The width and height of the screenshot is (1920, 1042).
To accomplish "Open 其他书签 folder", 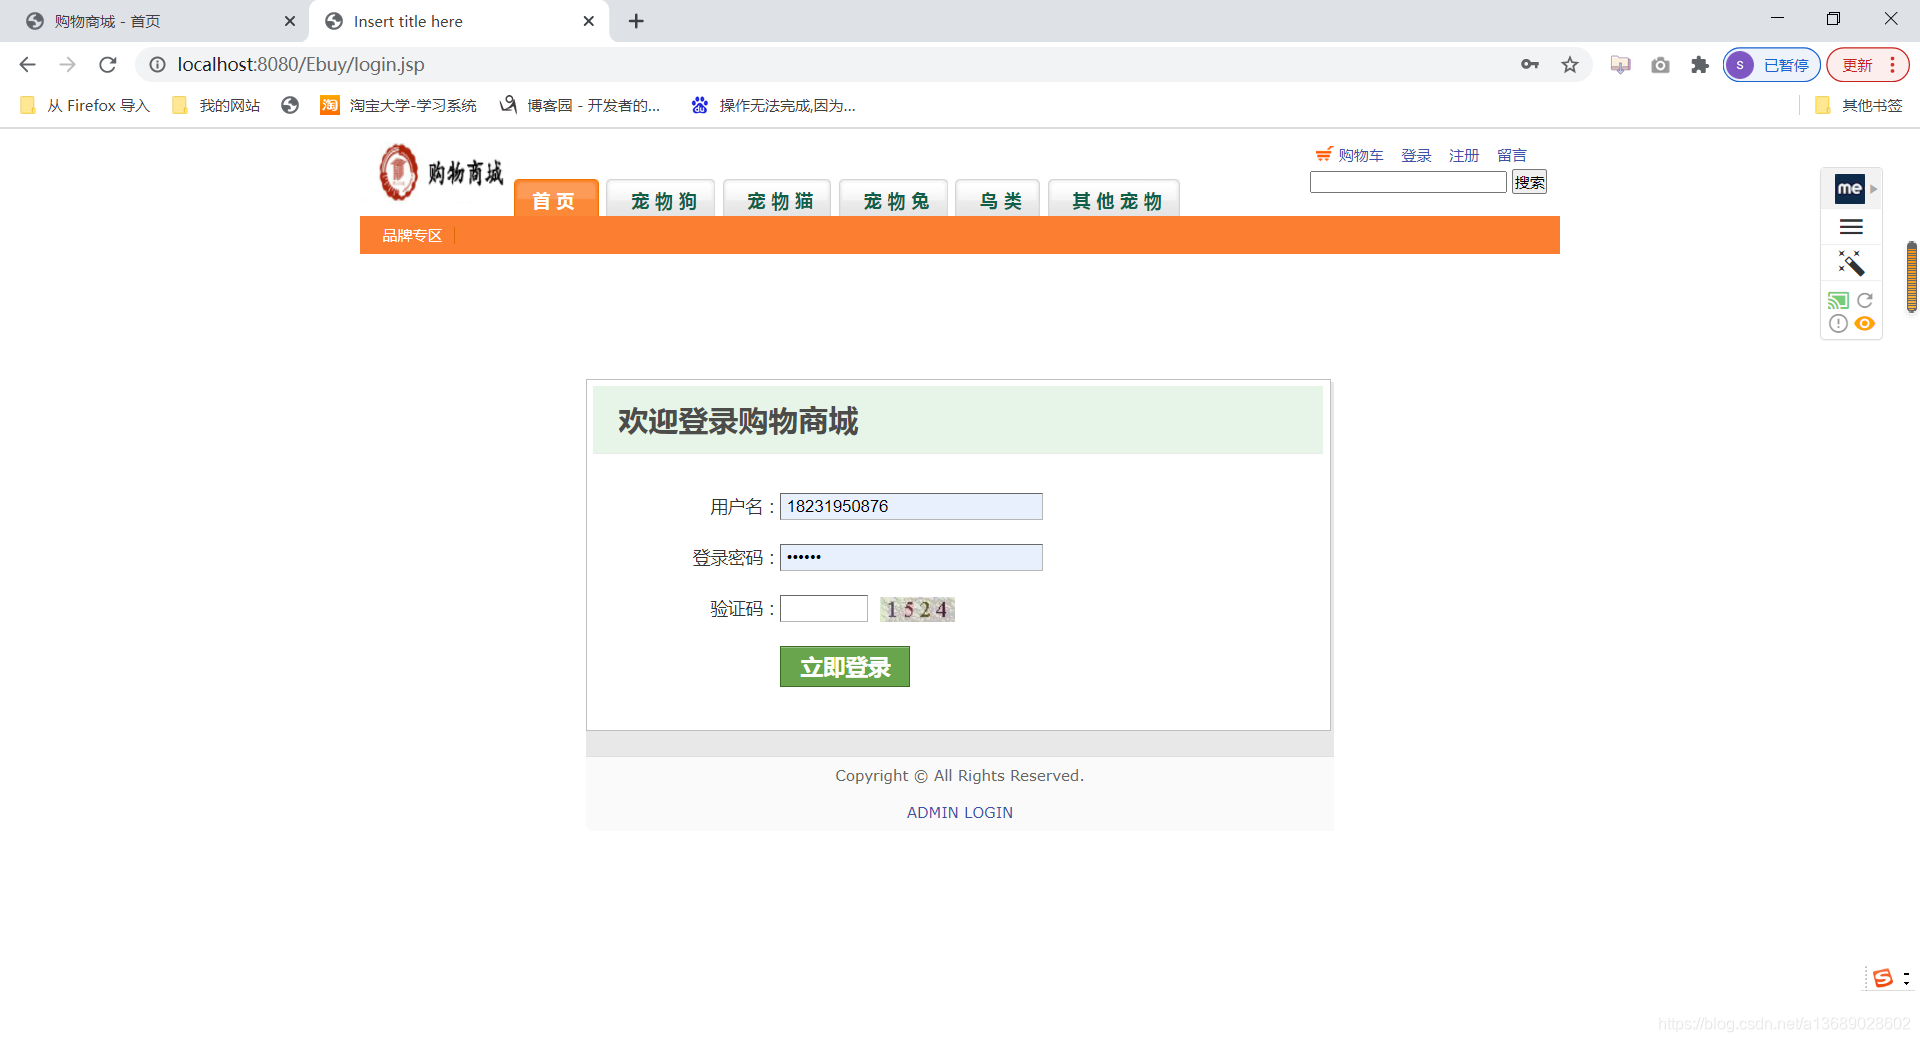I will [1859, 105].
